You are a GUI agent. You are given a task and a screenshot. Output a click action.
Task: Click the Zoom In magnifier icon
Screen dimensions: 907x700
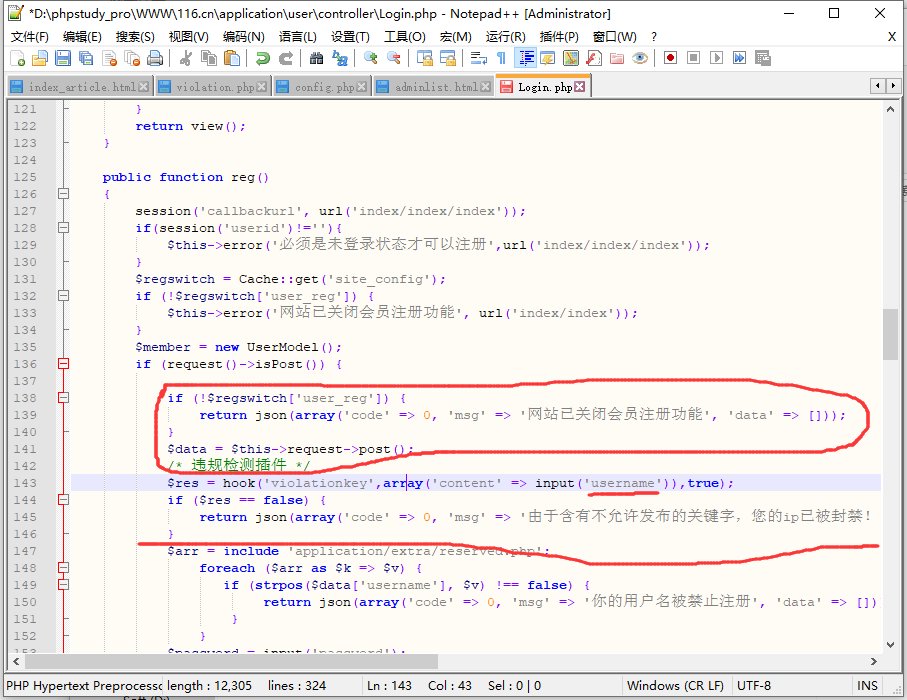point(370,58)
